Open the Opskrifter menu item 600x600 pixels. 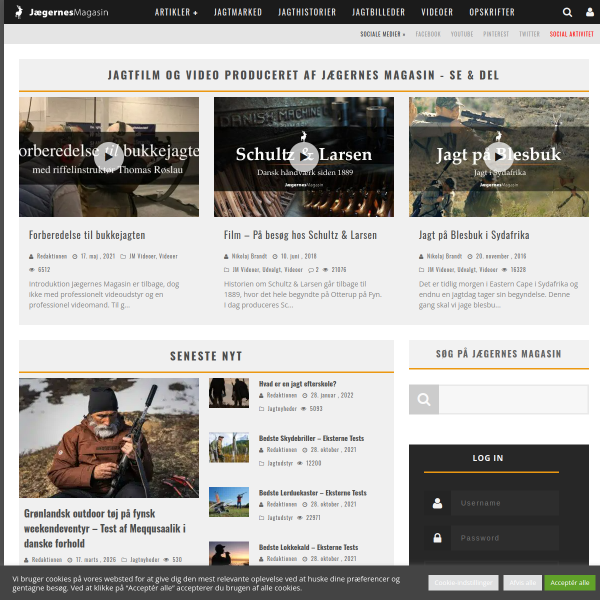coord(492,12)
